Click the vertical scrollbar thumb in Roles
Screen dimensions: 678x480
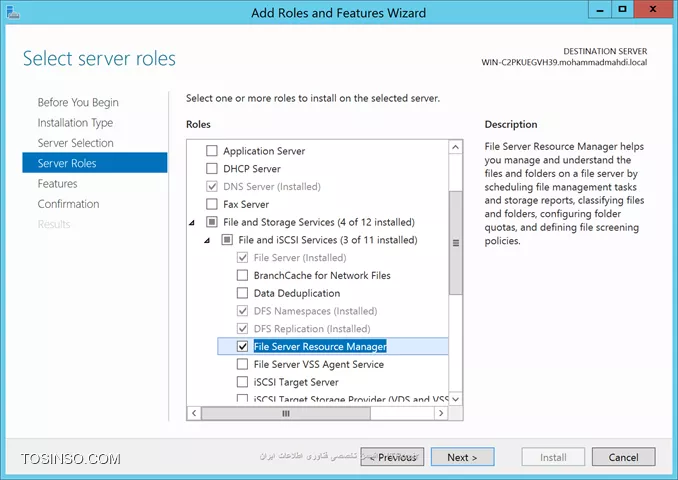point(455,243)
